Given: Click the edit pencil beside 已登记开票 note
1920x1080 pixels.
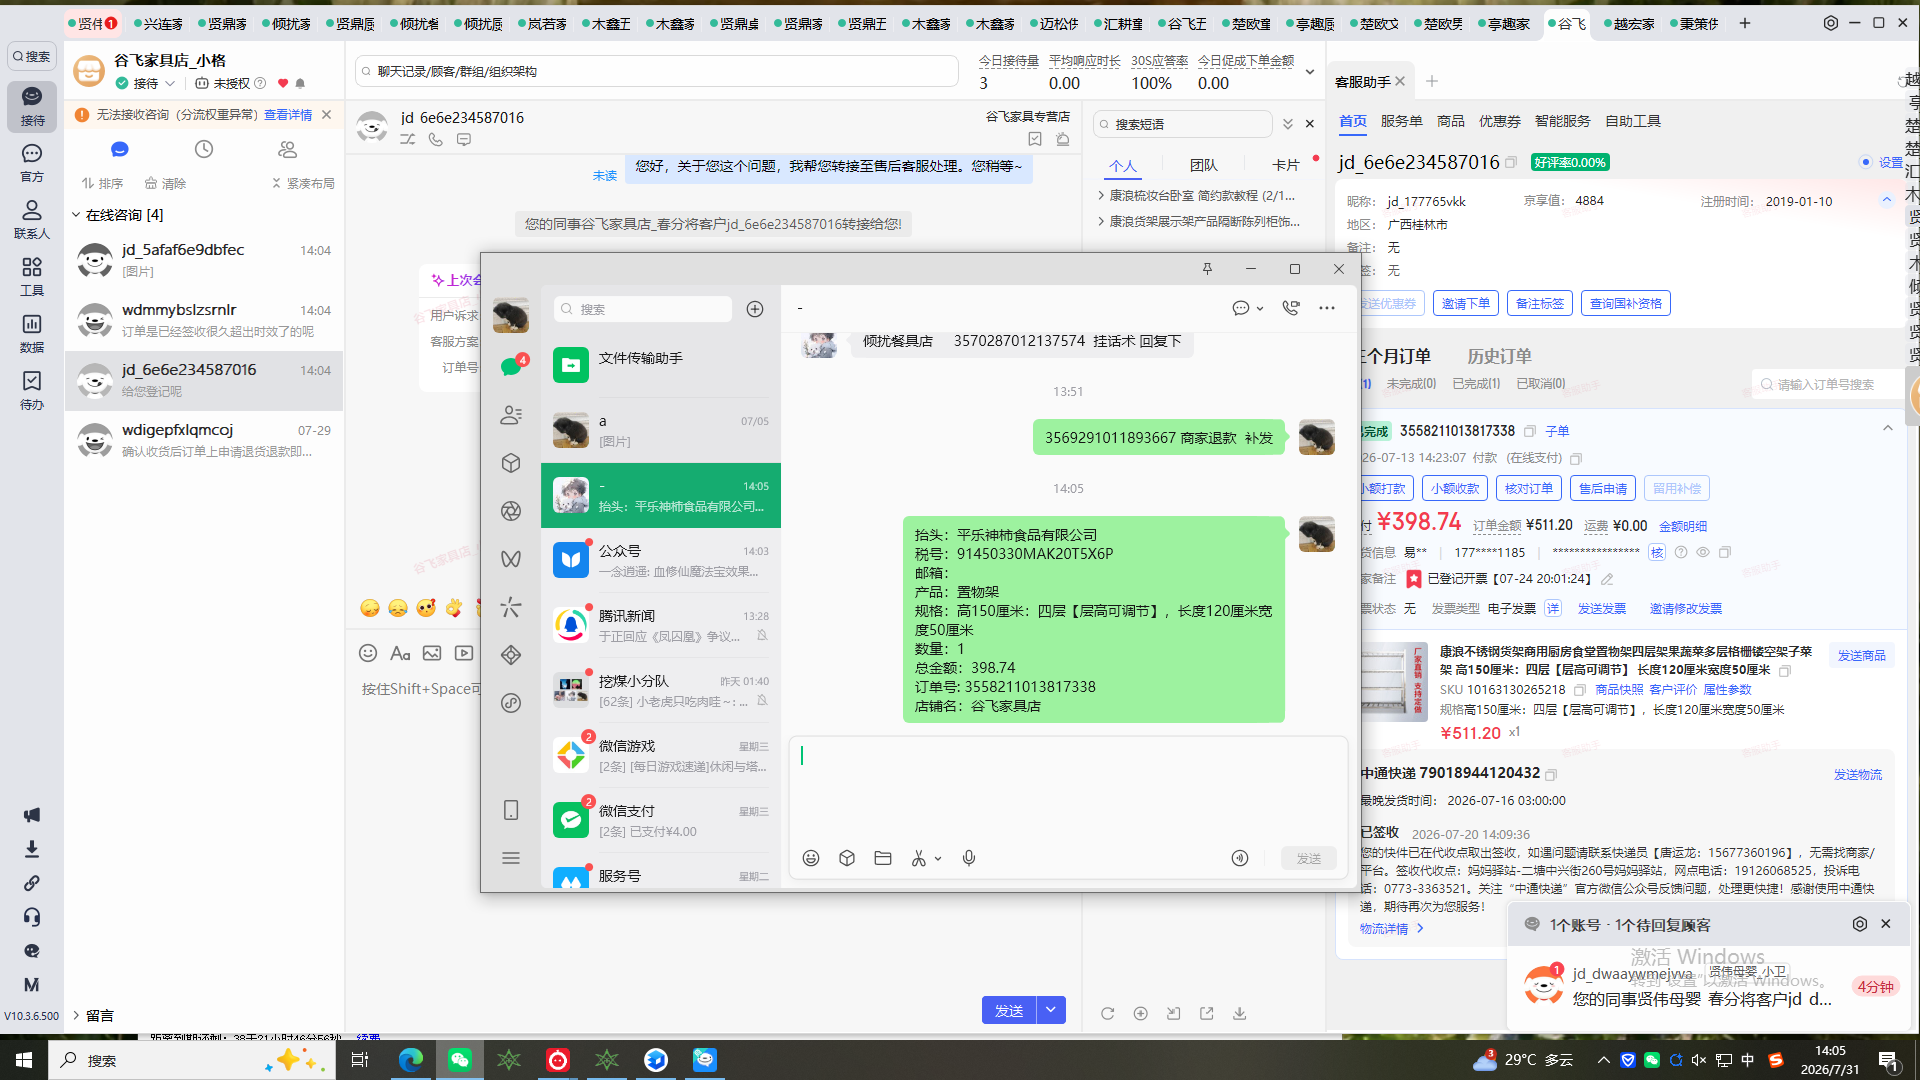Looking at the screenshot, I should tap(1607, 579).
